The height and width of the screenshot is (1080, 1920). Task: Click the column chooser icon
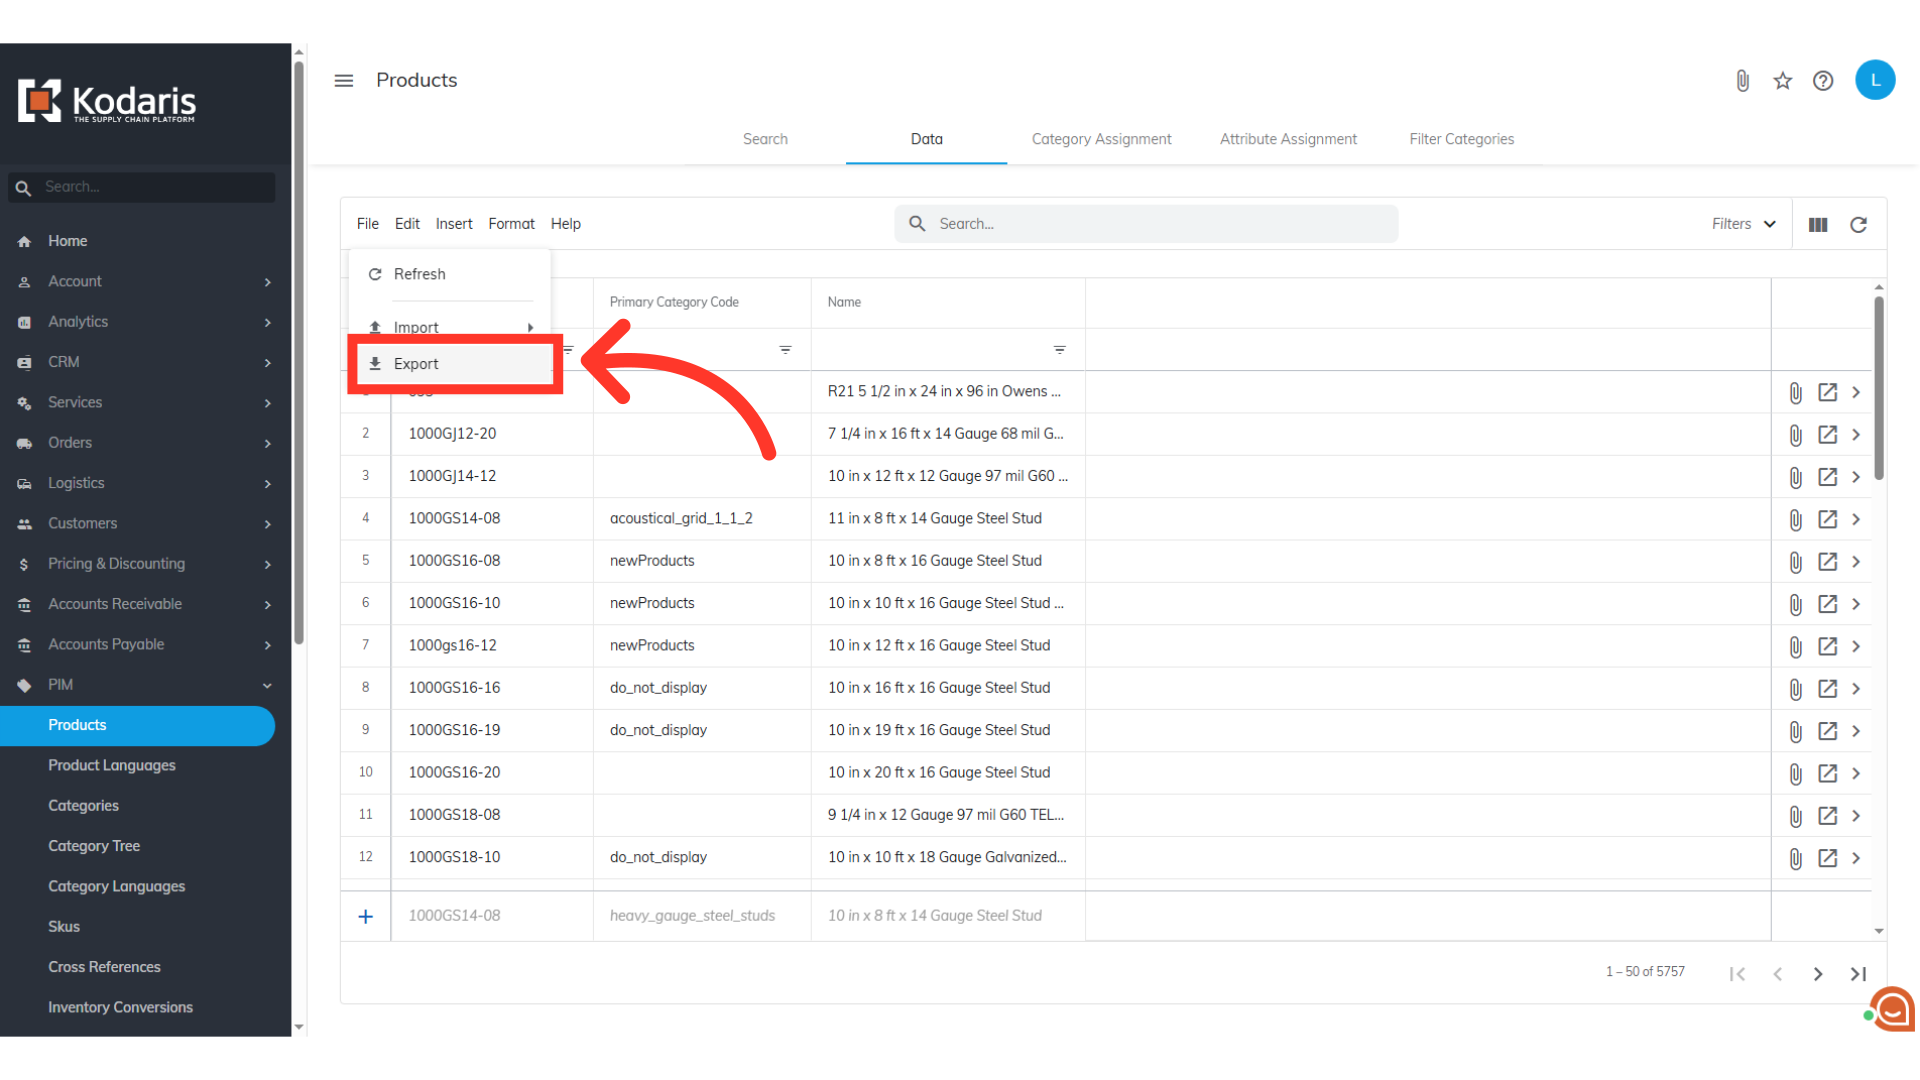coord(1818,225)
